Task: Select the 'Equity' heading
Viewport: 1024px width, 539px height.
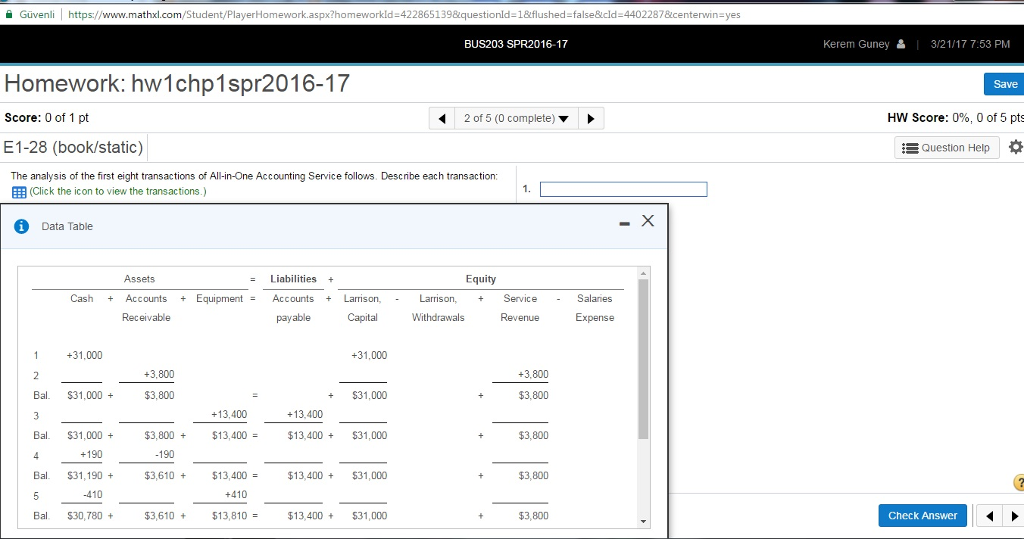Action: (x=481, y=279)
